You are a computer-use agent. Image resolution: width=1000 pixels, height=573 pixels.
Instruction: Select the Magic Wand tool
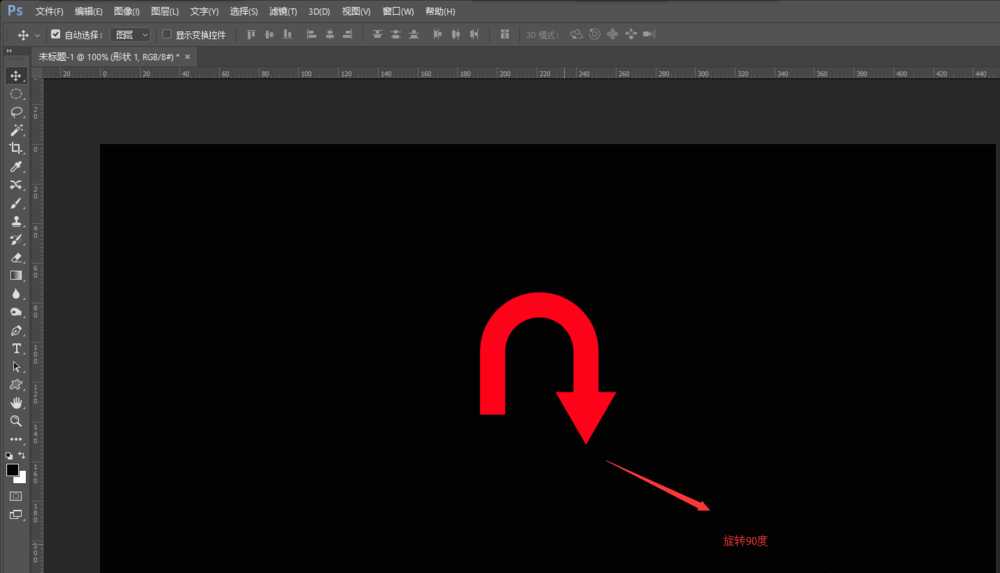pos(16,130)
